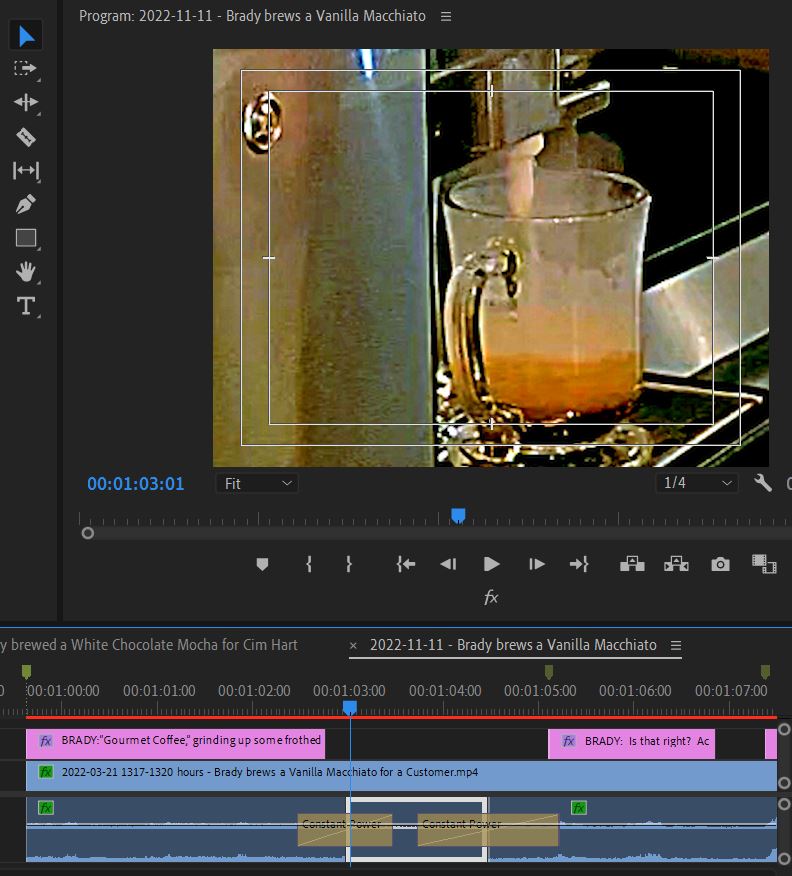
Task: Select the Type tool
Action: pos(26,306)
